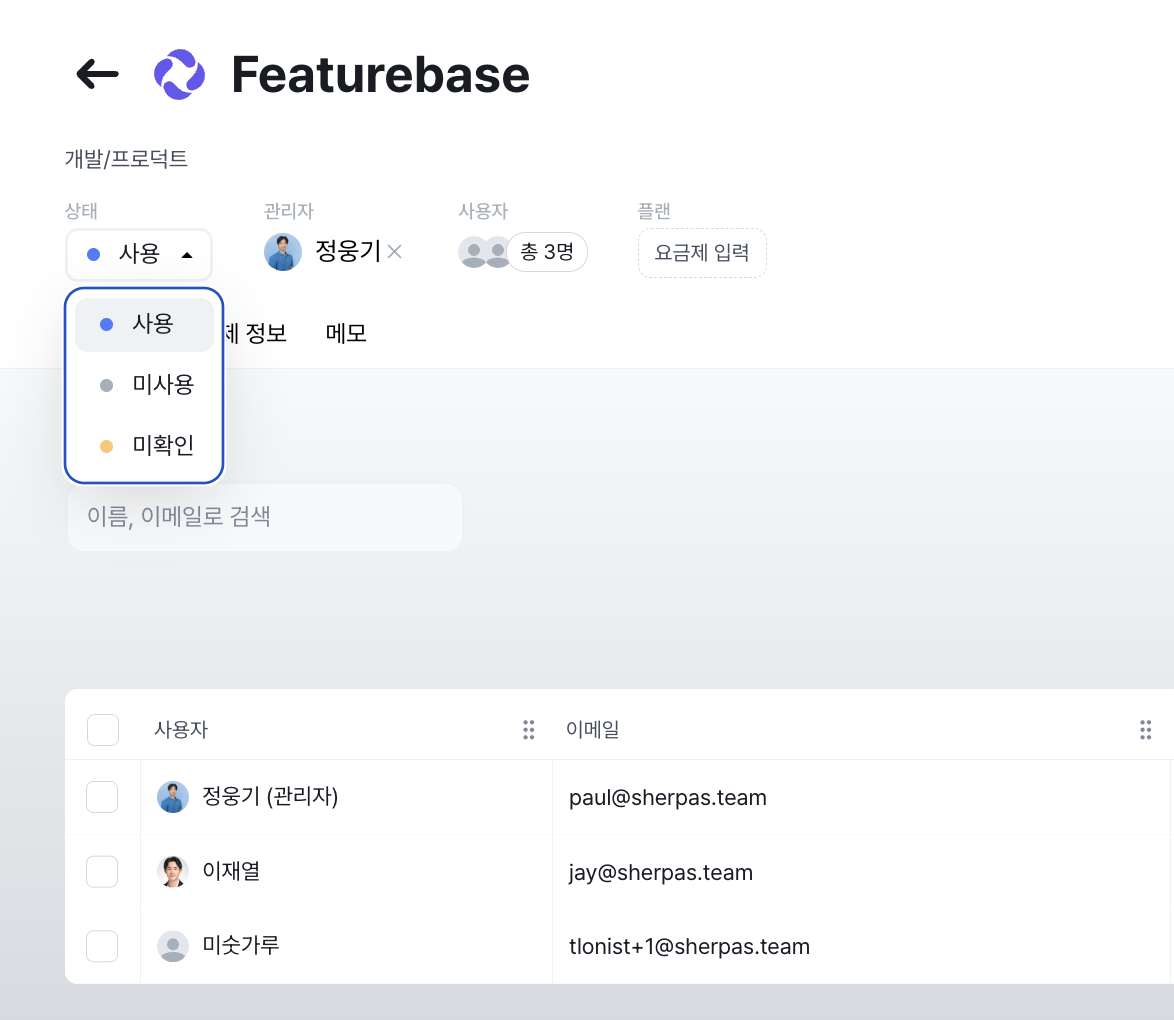1174x1020 pixels.
Task: Click drag handle on 사용자 column header
Action: (x=529, y=730)
